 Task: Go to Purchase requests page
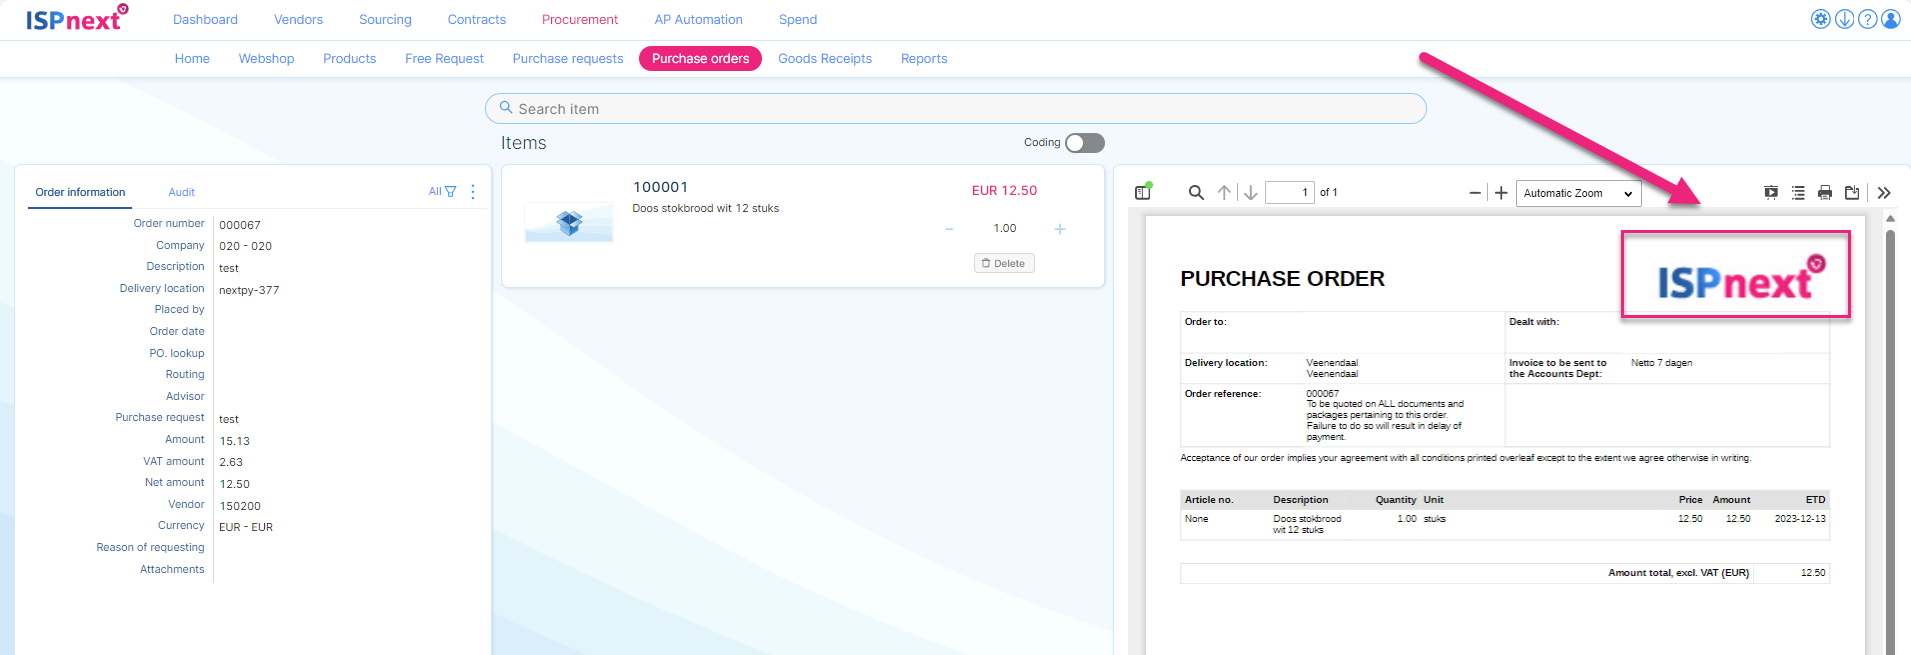[567, 59]
